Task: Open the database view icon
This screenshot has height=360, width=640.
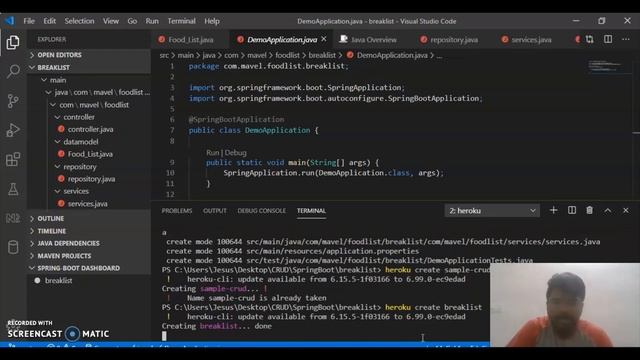Action: pyautogui.click(x=13, y=247)
